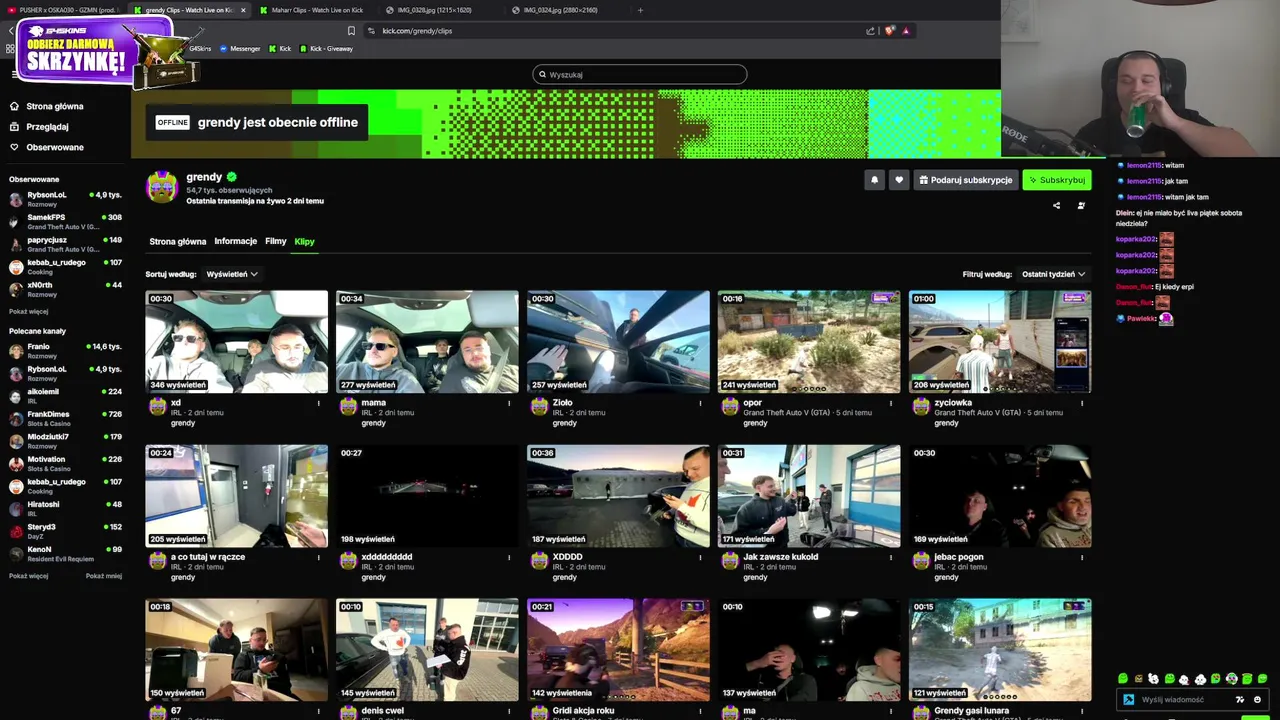Open options menu for clip opor
This screenshot has width=1280, height=720.
click(x=891, y=403)
